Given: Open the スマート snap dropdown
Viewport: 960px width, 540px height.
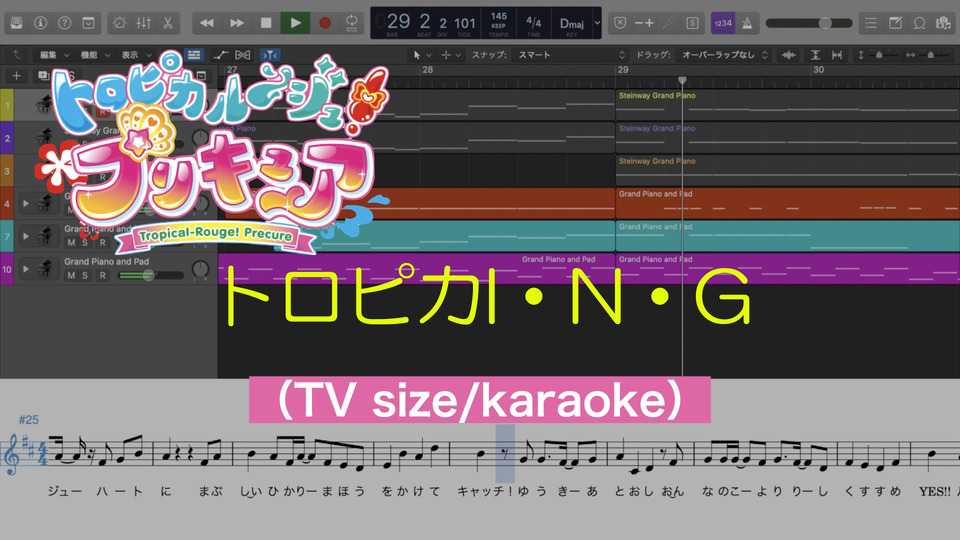Looking at the screenshot, I should (571, 55).
